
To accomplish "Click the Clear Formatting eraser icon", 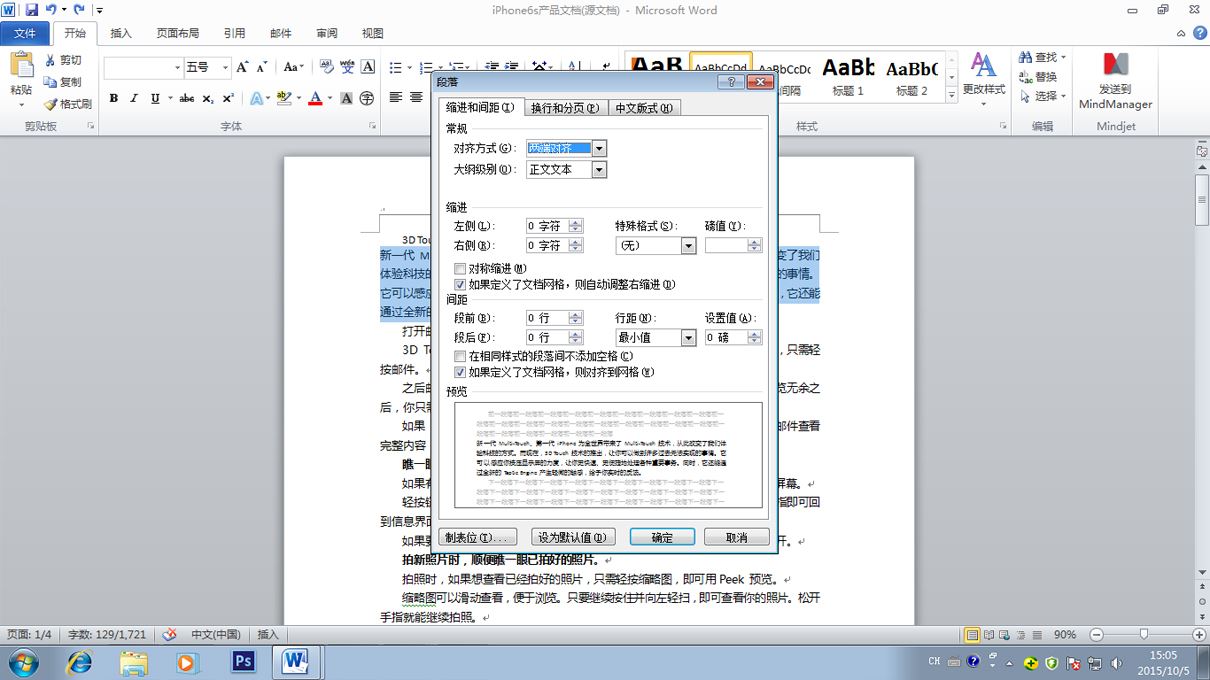I will [326, 67].
